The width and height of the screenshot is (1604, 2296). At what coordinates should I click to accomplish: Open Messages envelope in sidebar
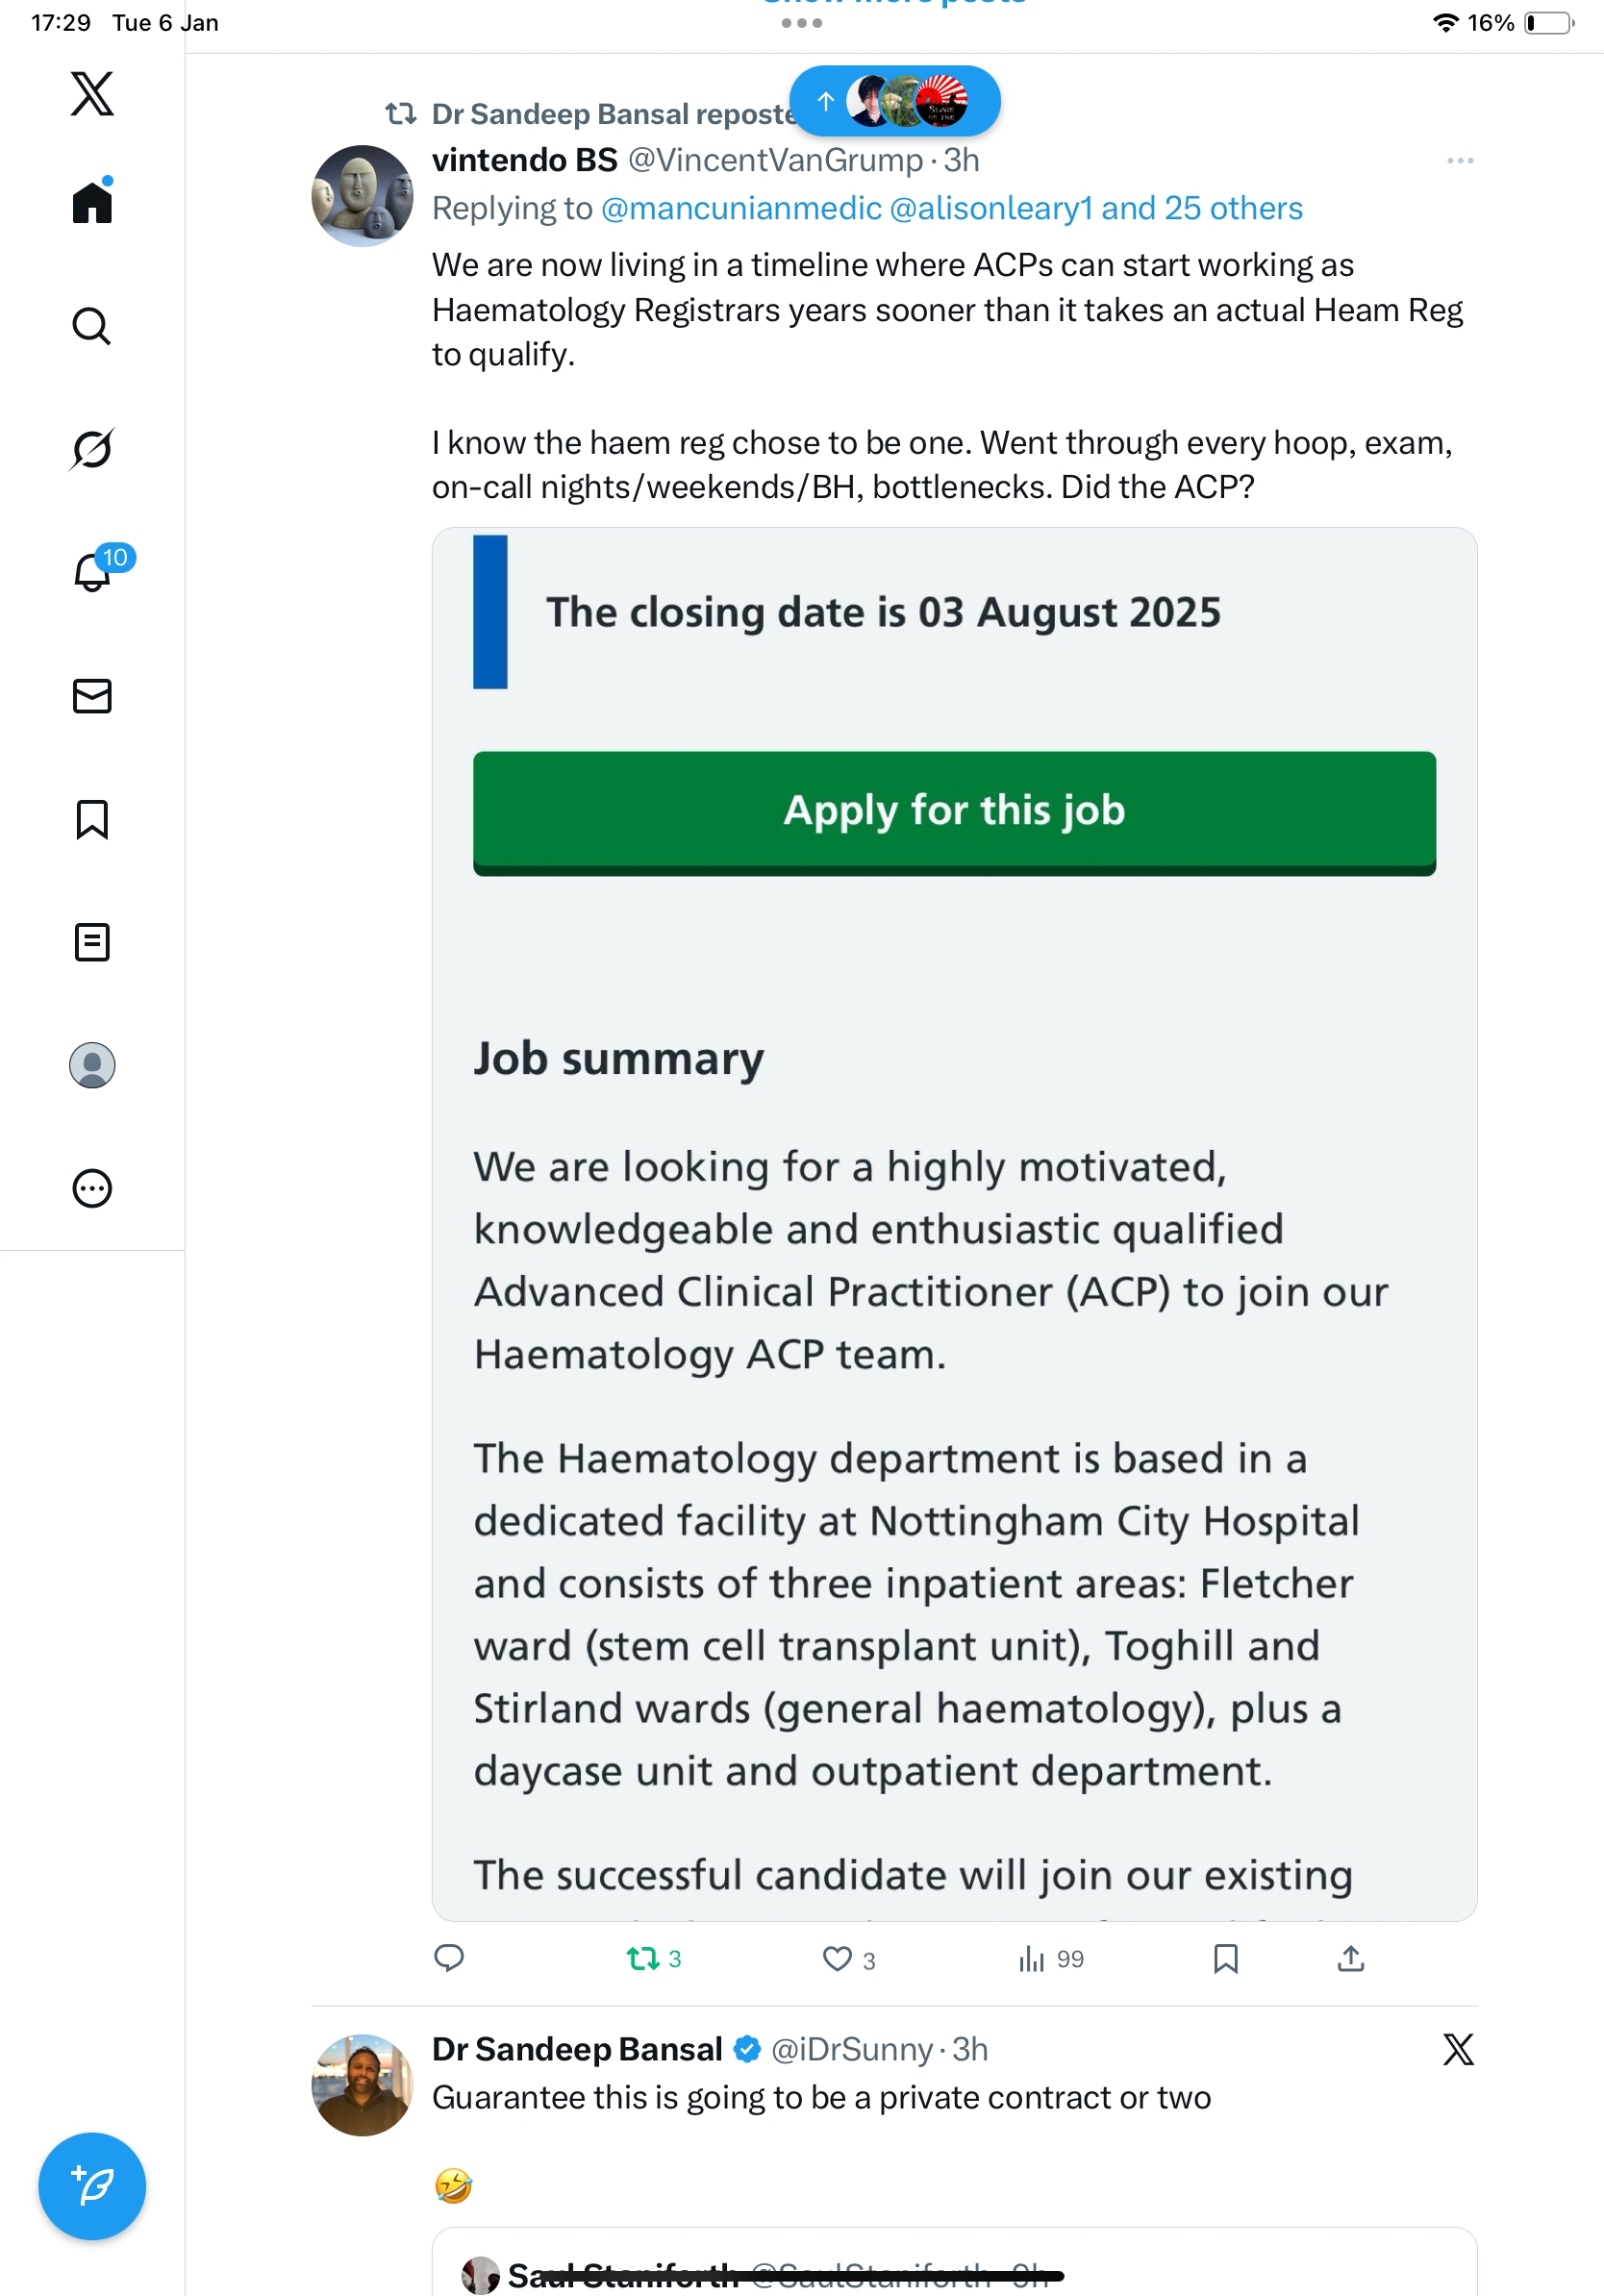[92, 696]
